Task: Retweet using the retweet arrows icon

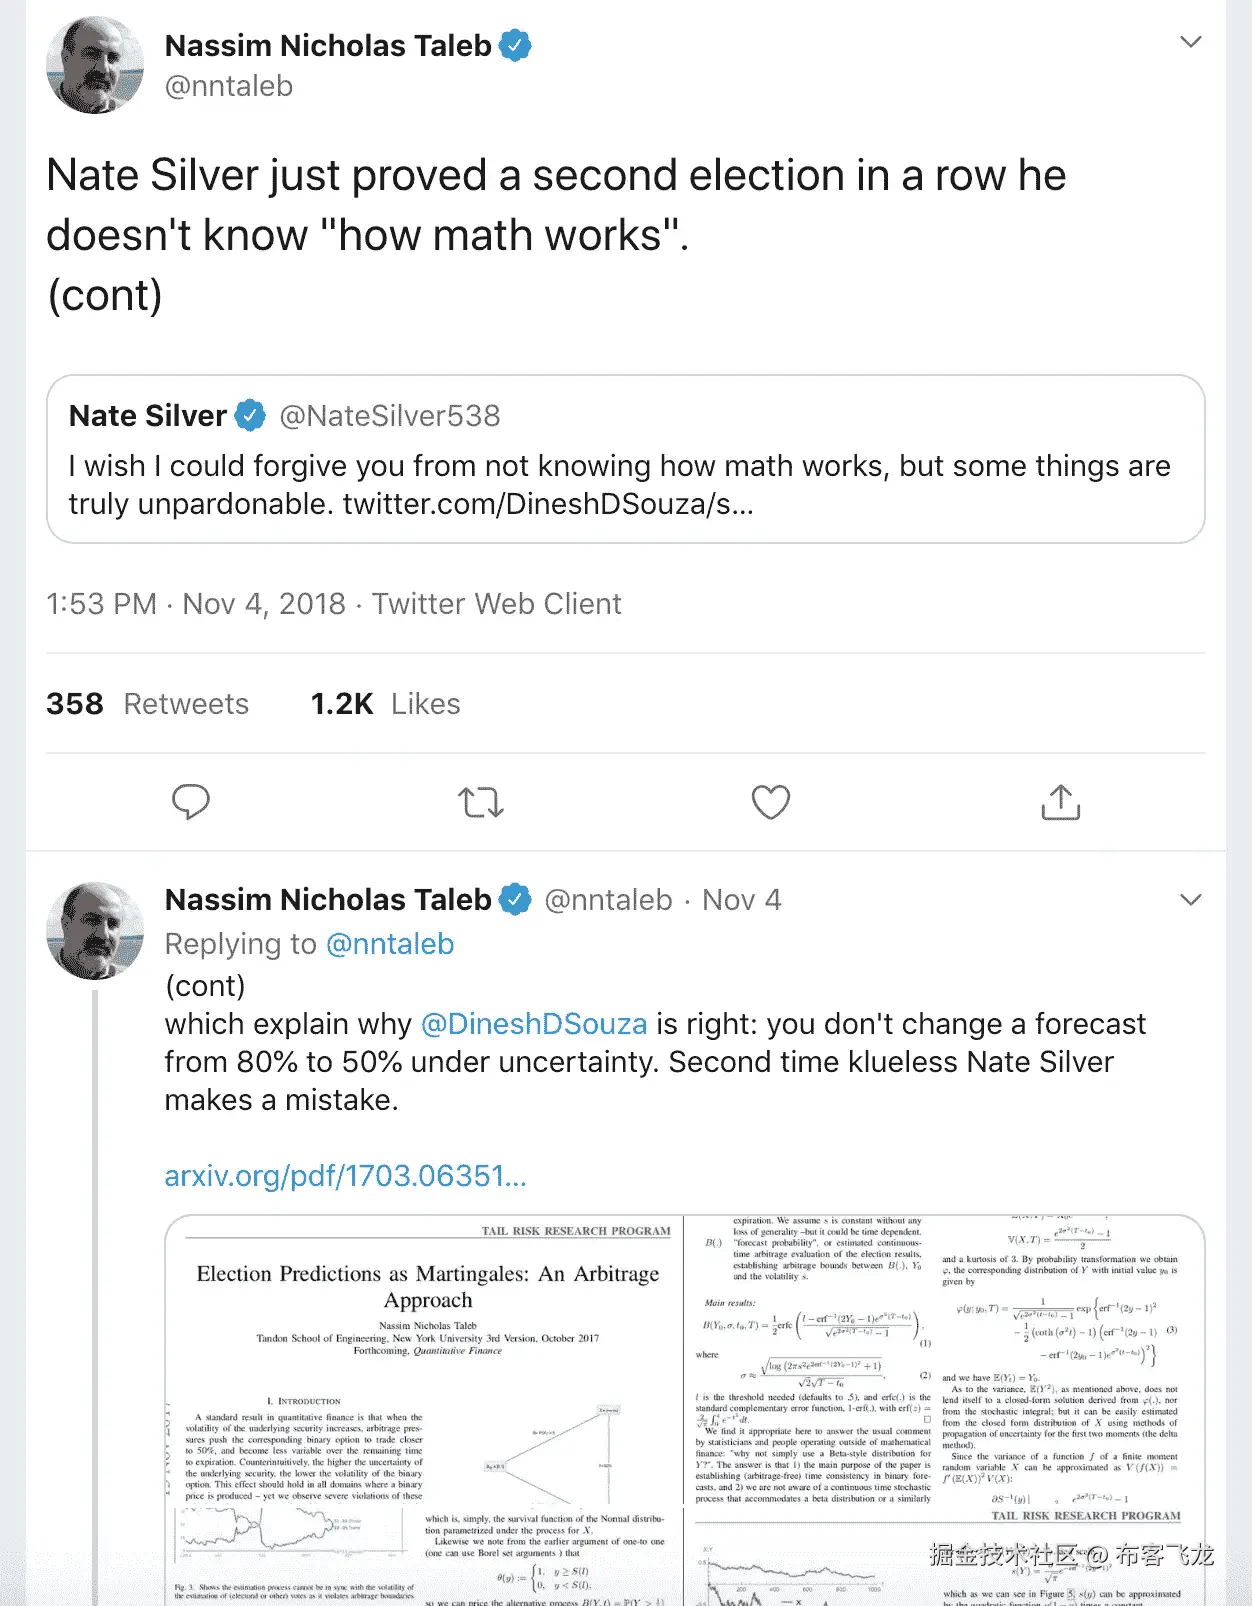Action: [x=480, y=802]
